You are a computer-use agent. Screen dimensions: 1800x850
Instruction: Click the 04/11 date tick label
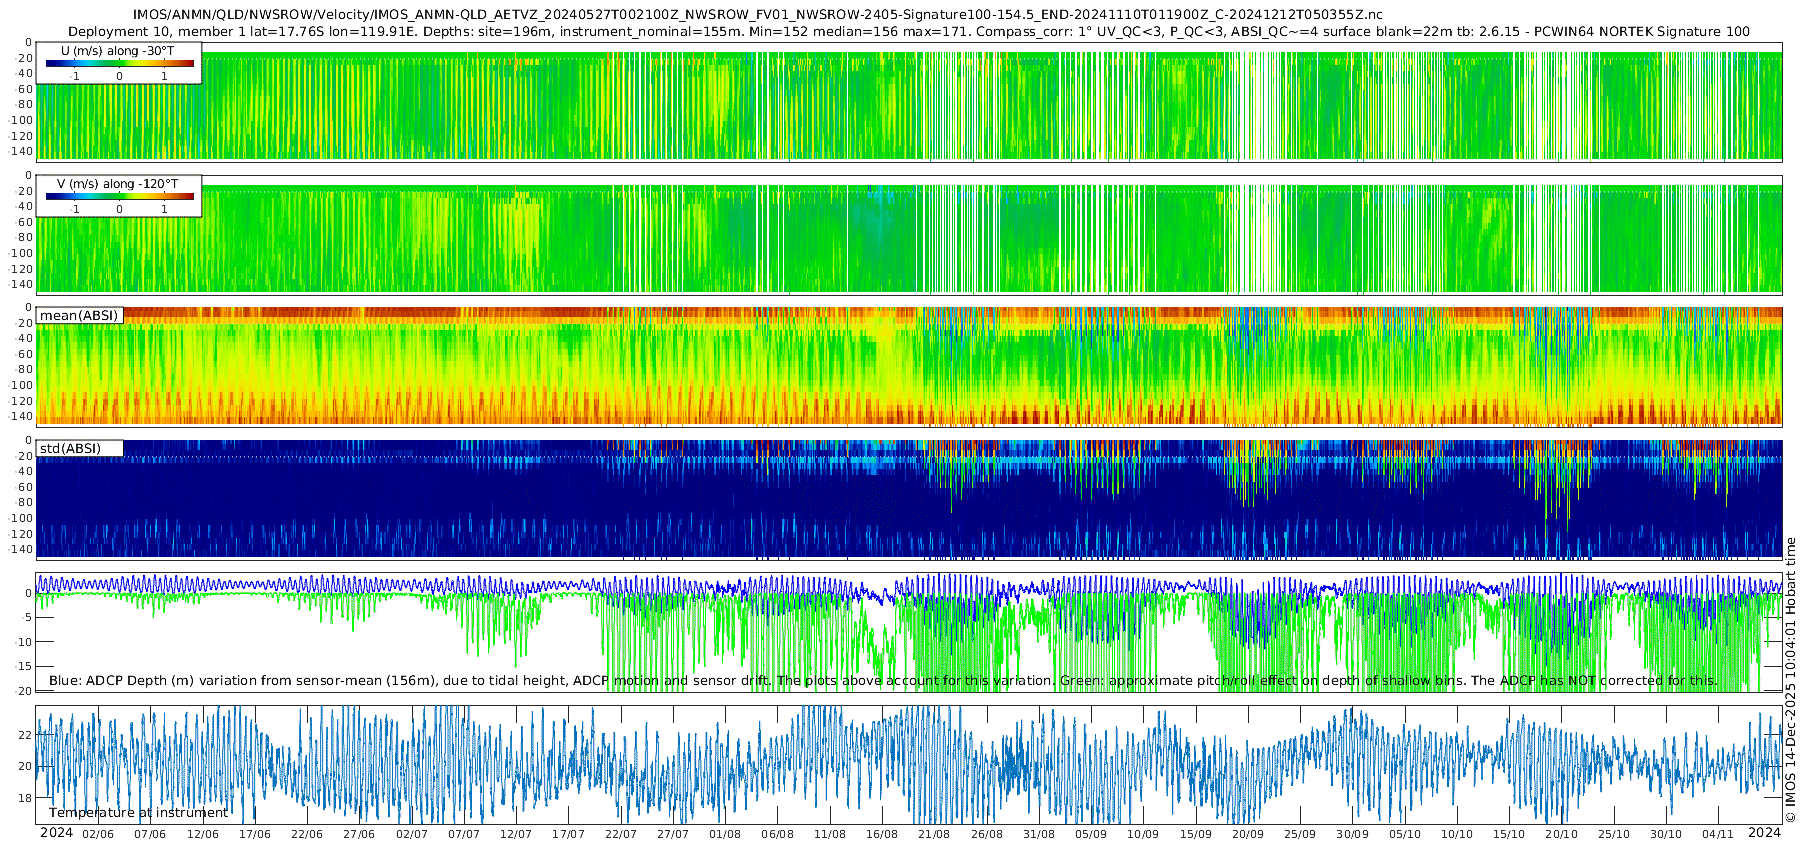(x=1718, y=834)
